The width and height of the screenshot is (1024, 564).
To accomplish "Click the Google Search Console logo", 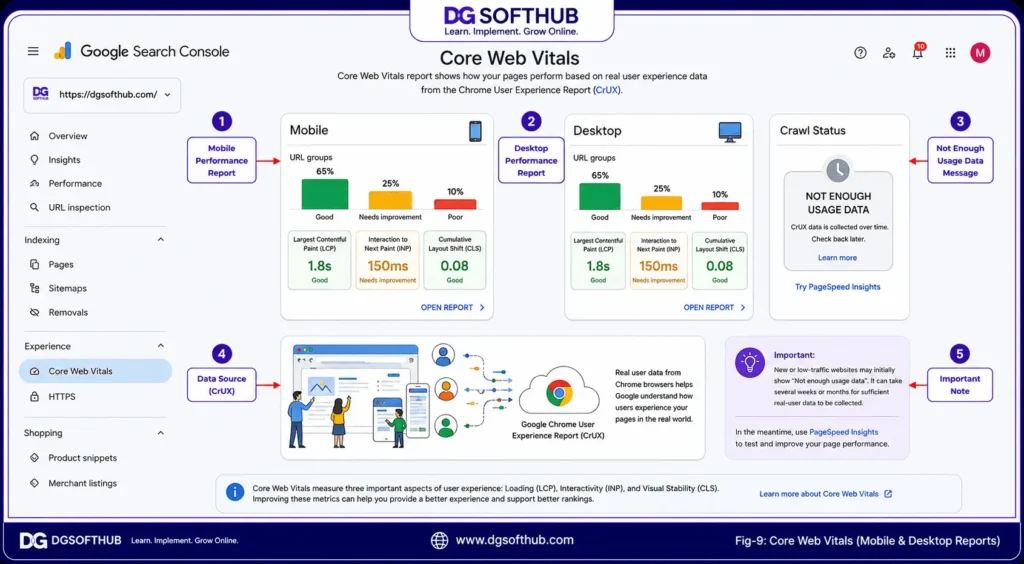I will [142, 51].
